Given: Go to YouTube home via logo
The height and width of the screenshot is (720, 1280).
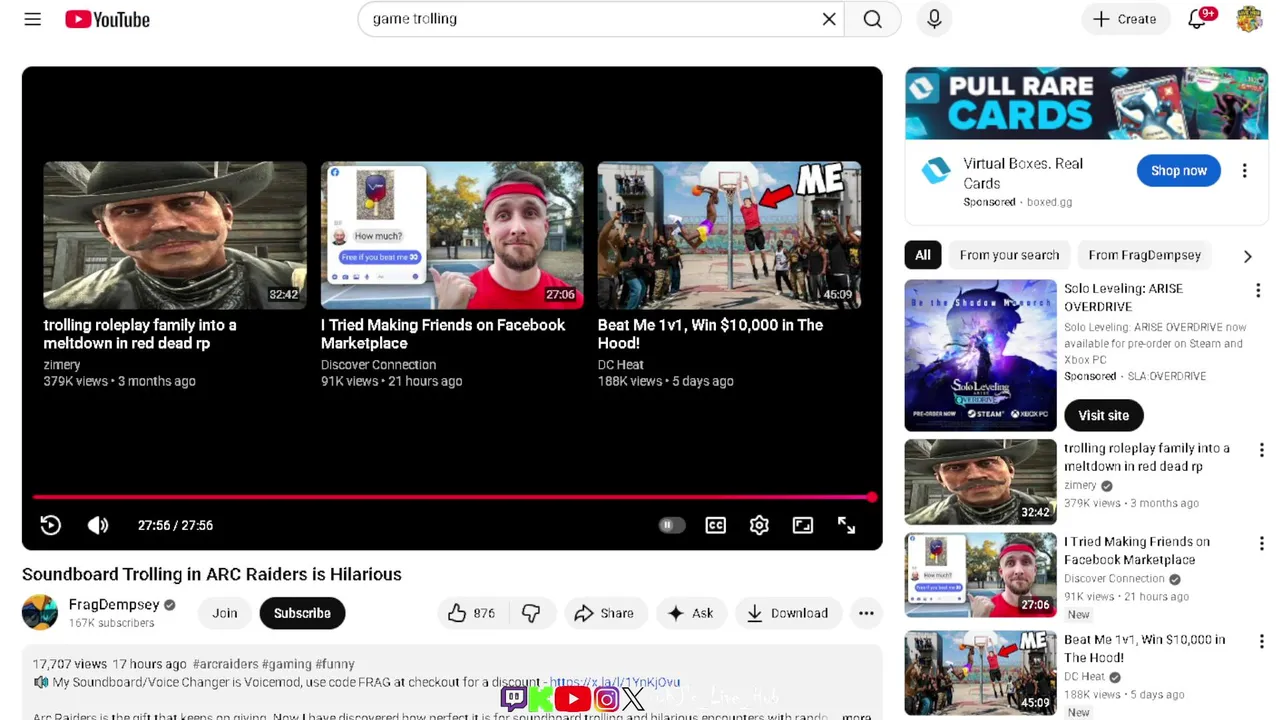Looking at the screenshot, I should click(107, 19).
